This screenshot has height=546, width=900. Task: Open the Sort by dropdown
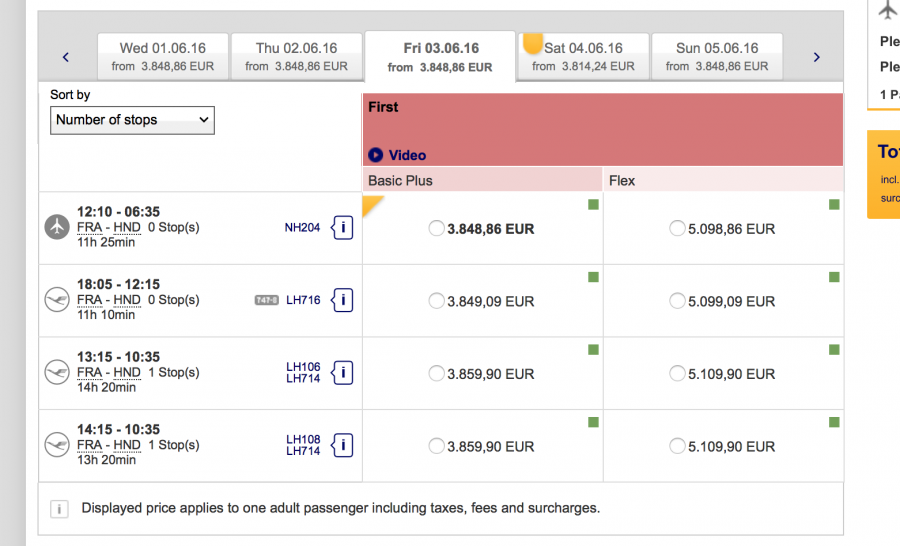pos(132,120)
